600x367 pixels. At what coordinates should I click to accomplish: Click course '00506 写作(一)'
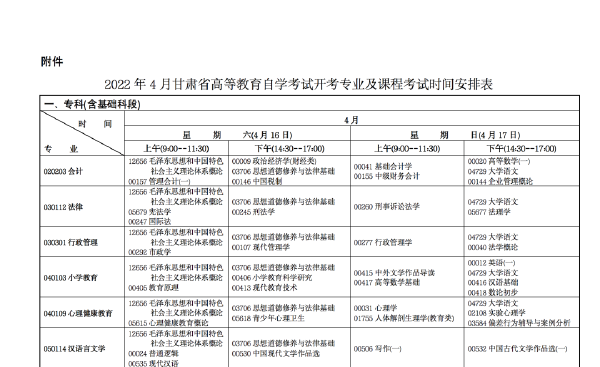(x=378, y=349)
